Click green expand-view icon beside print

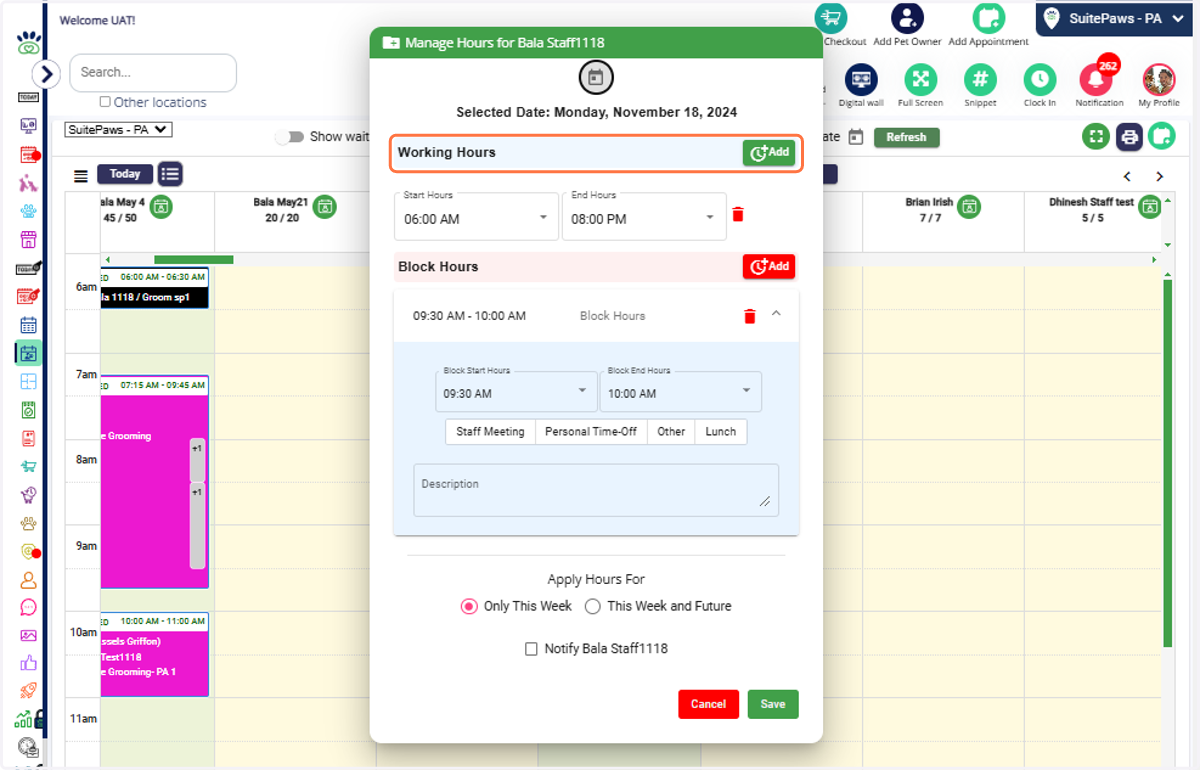pyautogui.click(x=1096, y=137)
